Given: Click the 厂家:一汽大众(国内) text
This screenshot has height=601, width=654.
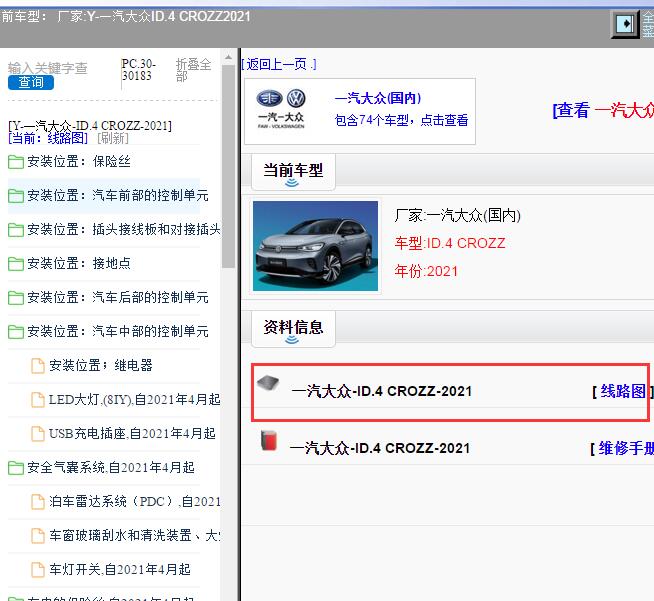Looking at the screenshot, I should (x=458, y=216).
